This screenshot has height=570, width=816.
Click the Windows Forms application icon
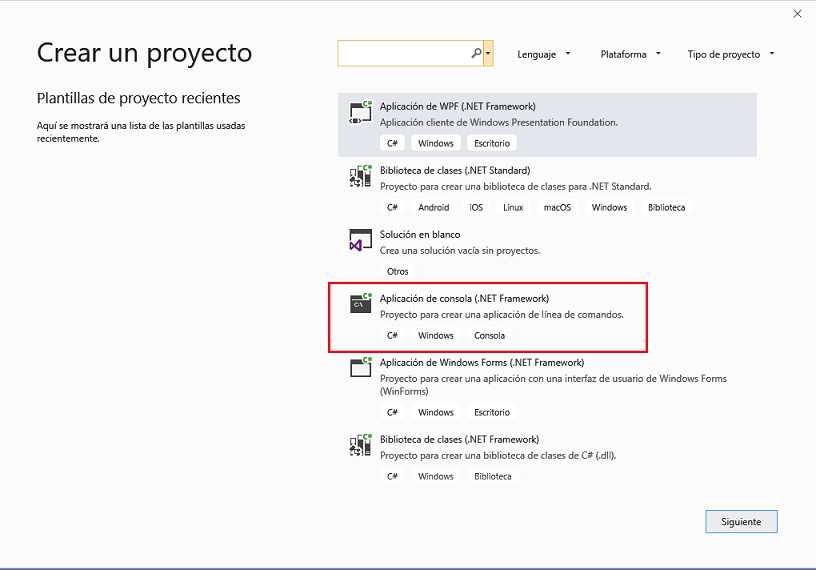(360, 368)
